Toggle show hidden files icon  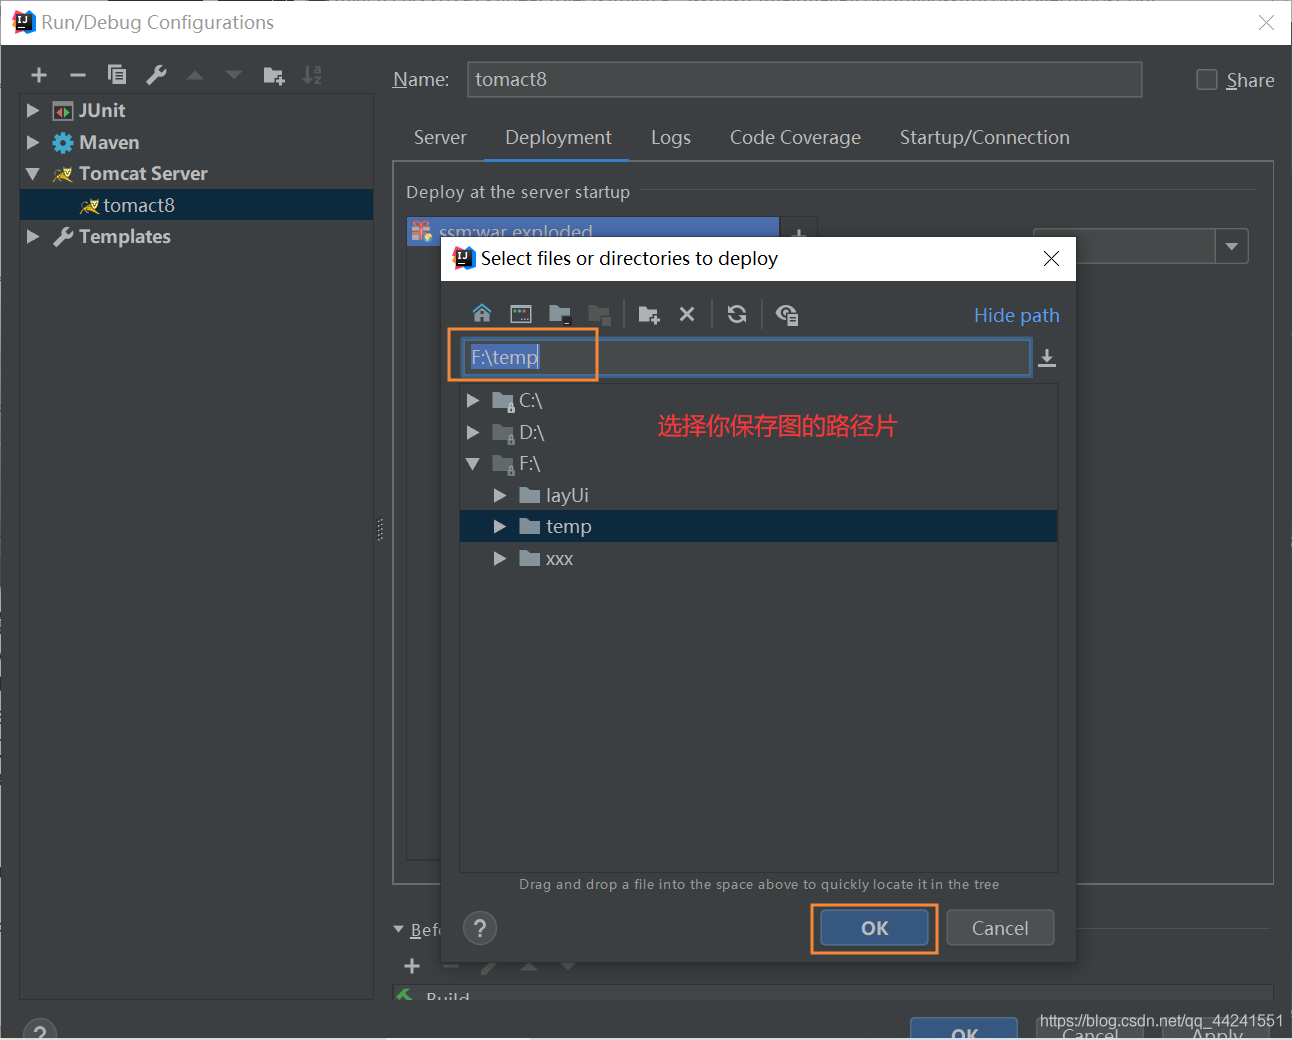(x=787, y=314)
